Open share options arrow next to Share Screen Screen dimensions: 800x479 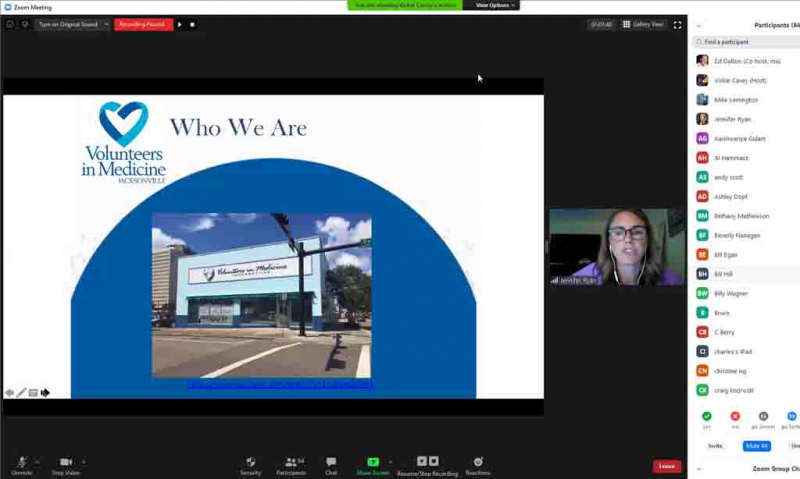pyautogui.click(x=390, y=462)
